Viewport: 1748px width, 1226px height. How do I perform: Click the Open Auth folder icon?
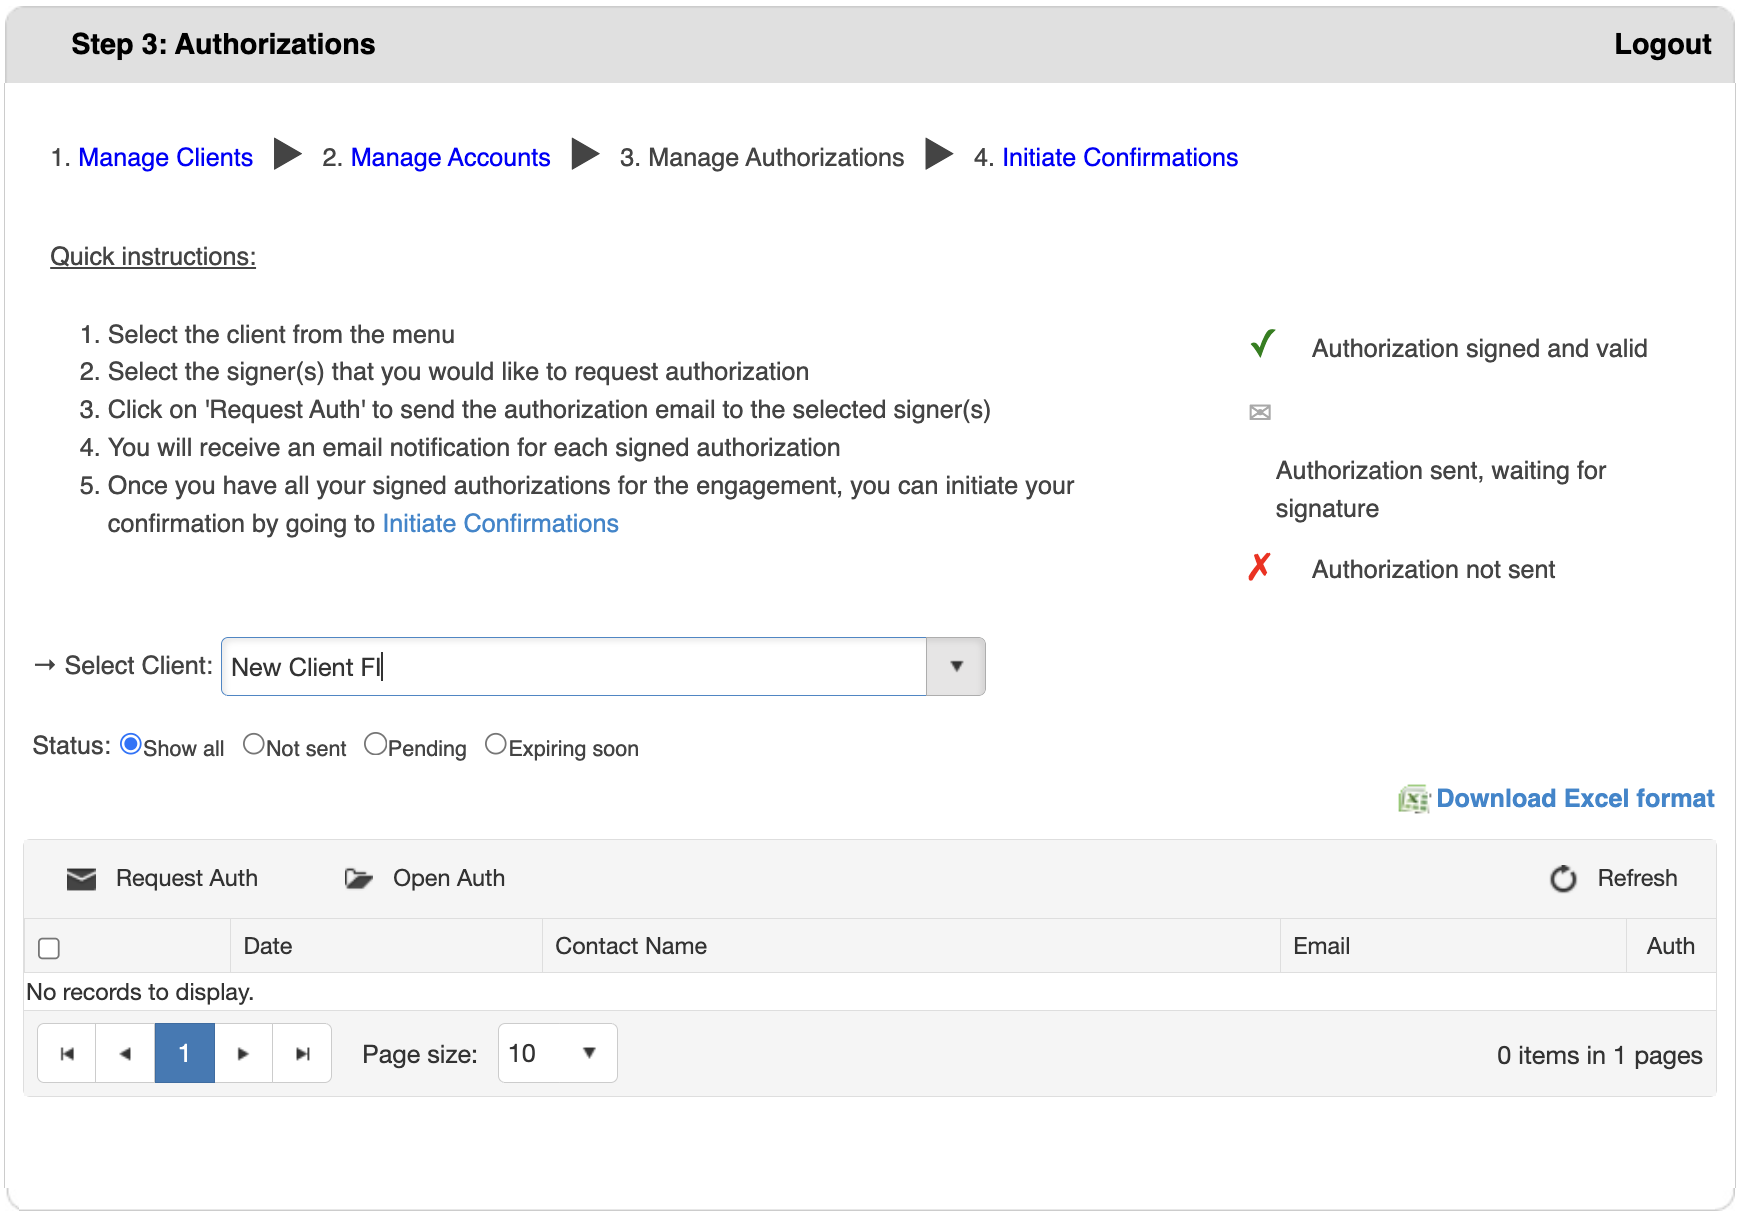coord(358,878)
